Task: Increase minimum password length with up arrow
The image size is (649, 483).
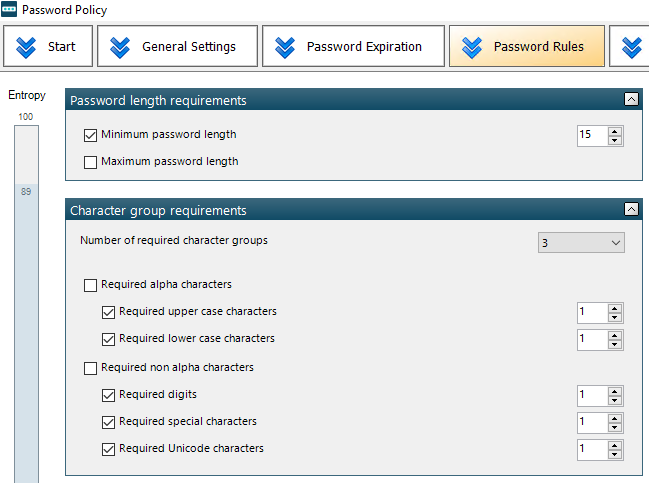Action: [x=615, y=131]
